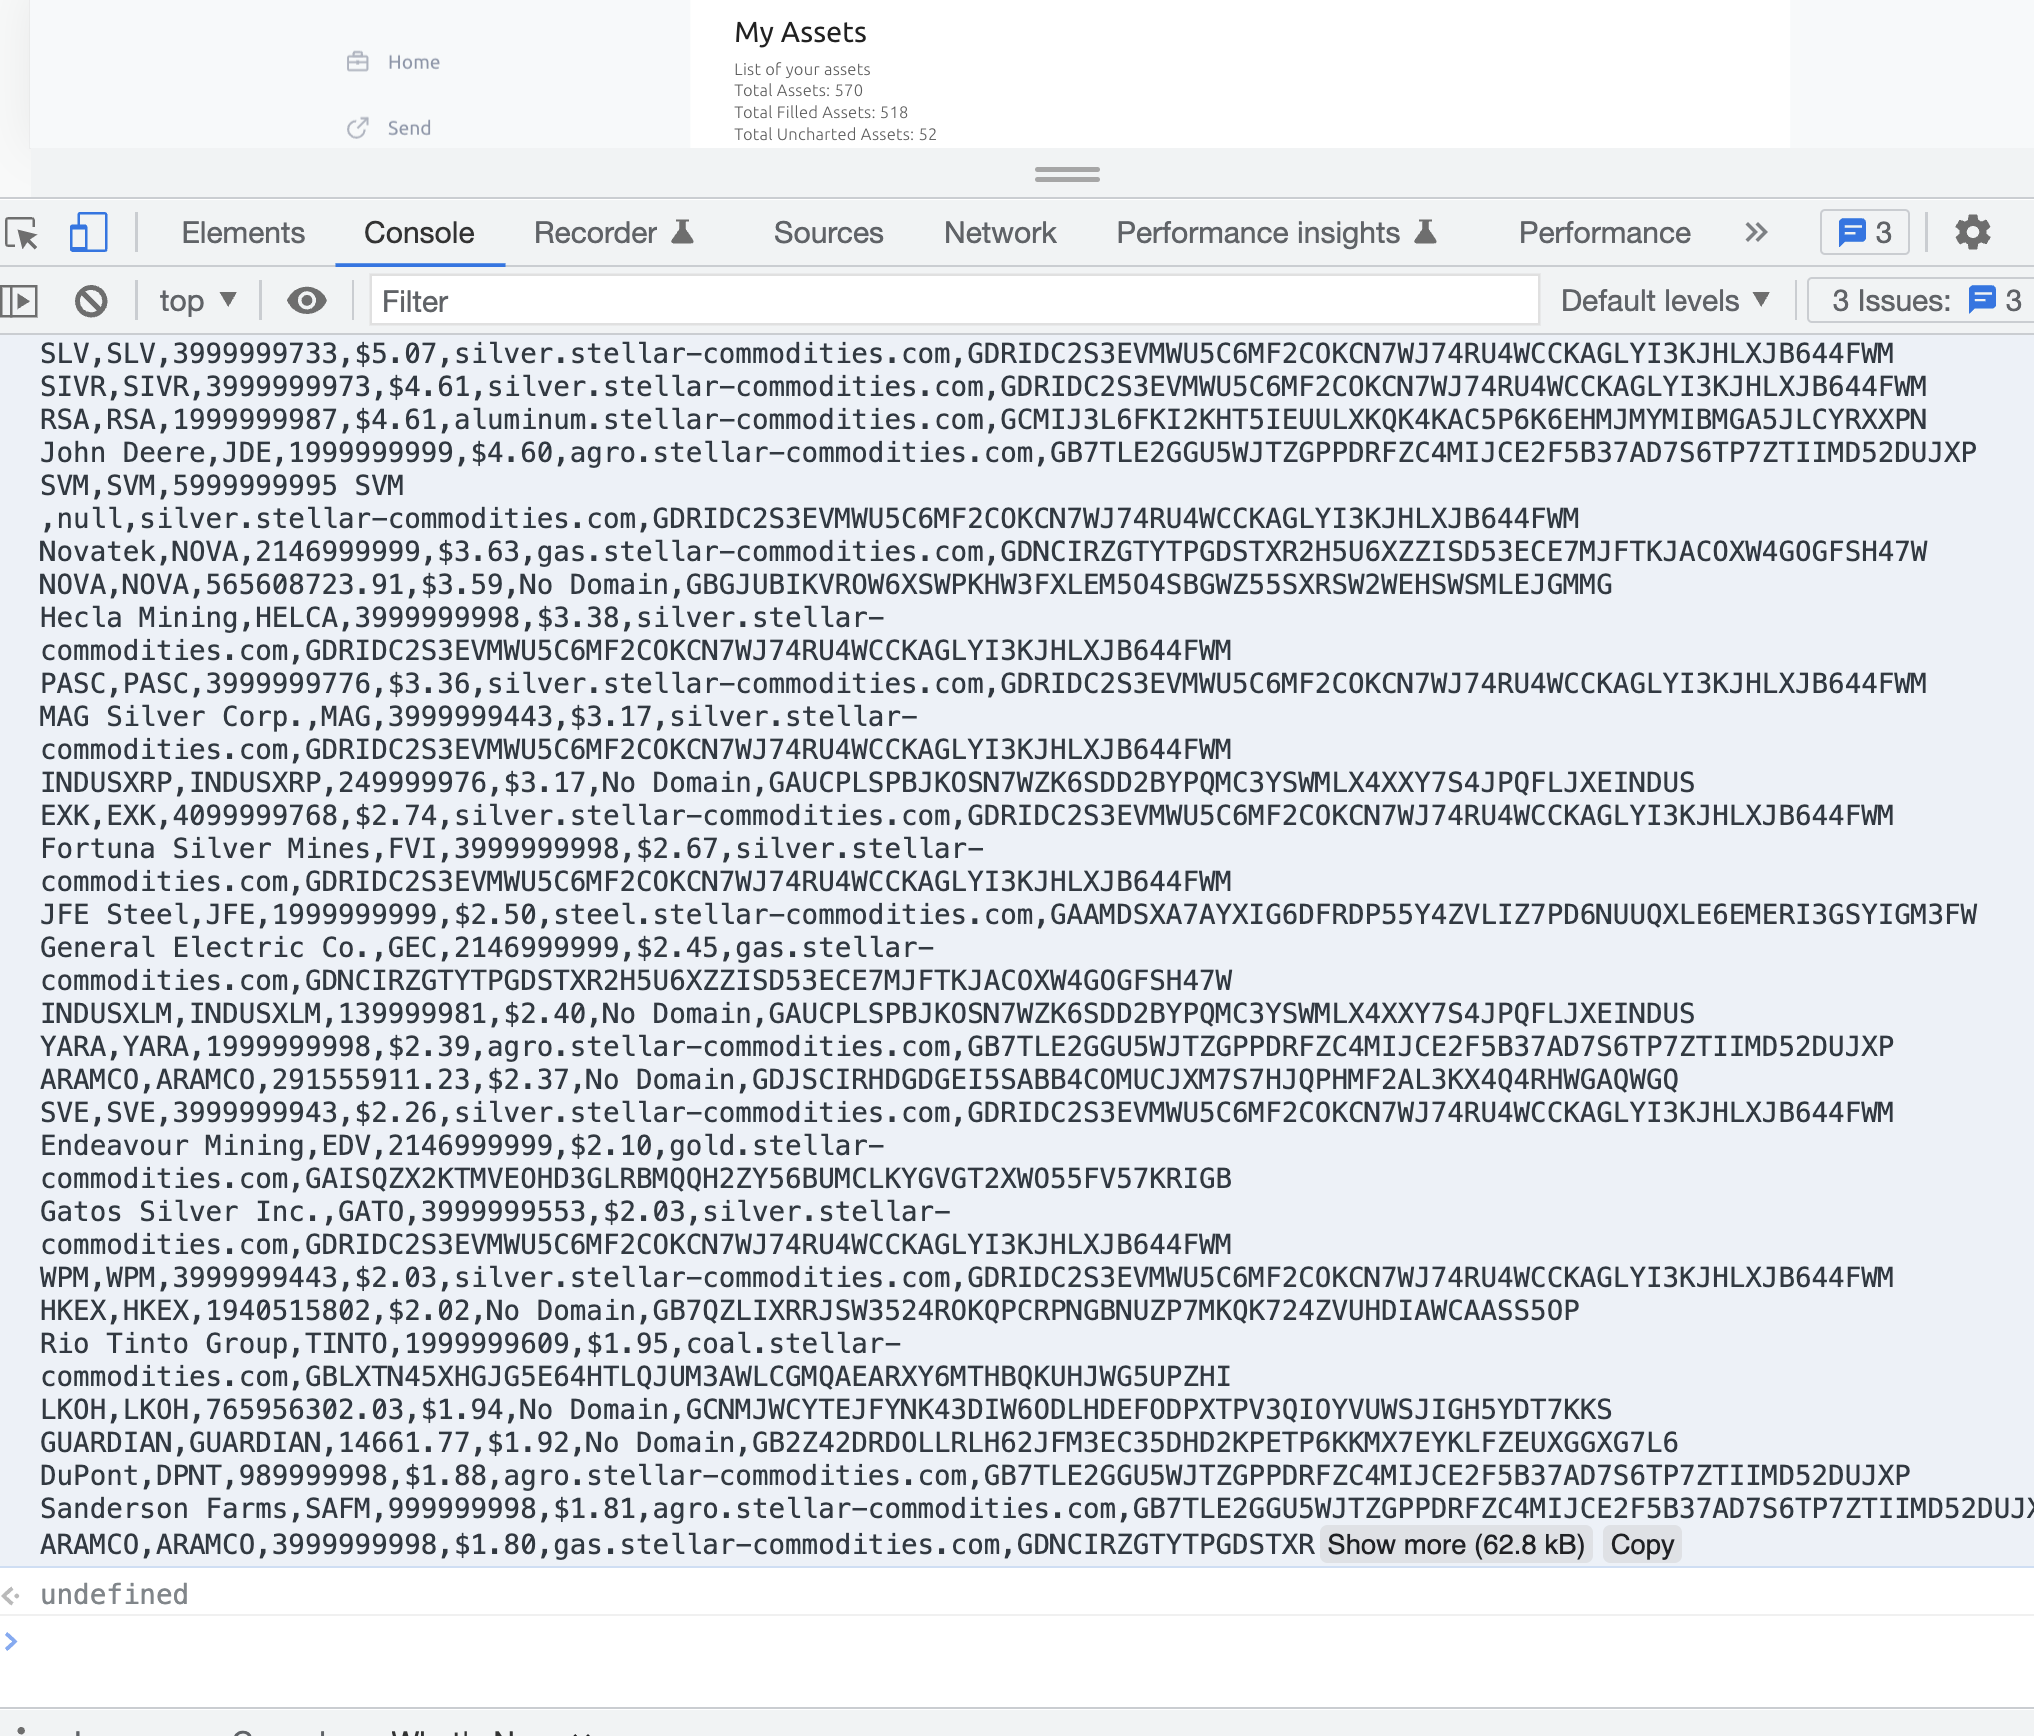The width and height of the screenshot is (2034, 1736).
Task: Click the clear console icon
Action: tap(91, 301)
